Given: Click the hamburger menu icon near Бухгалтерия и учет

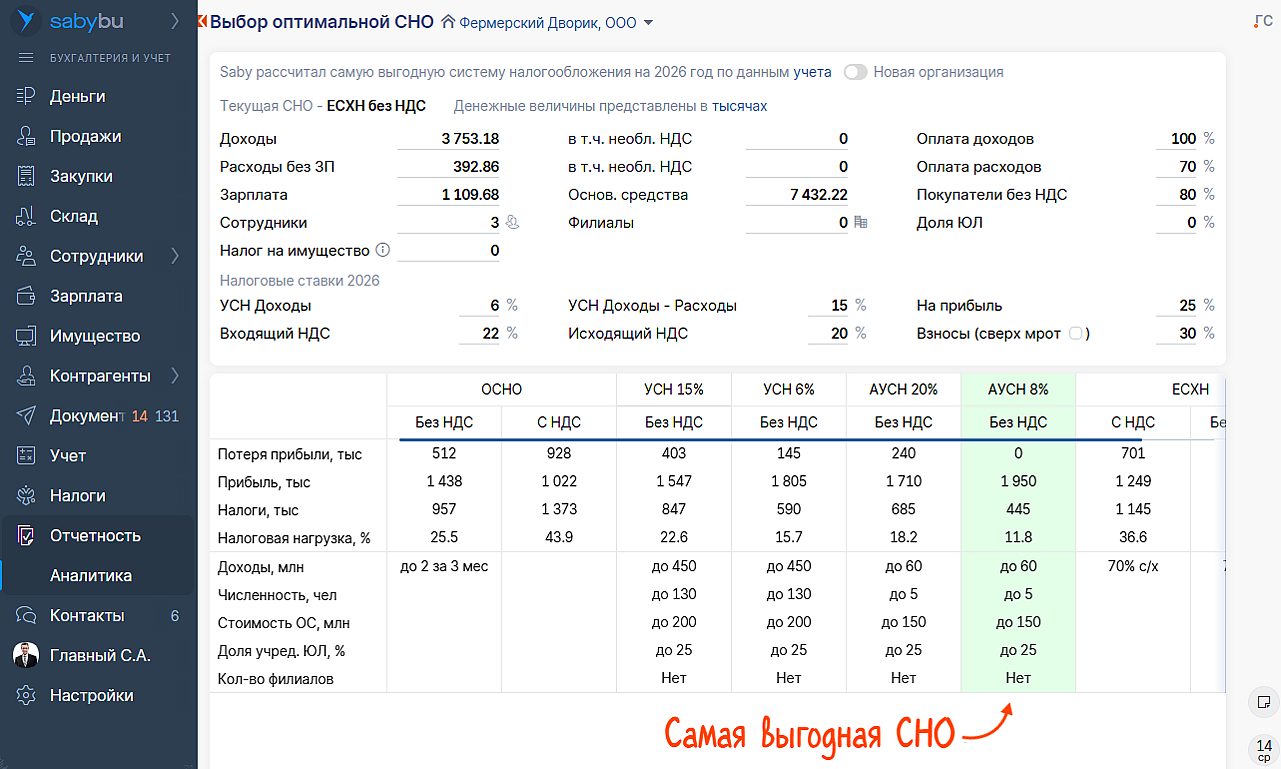Looking at the screenshot, I should pyautogui.click(x=27, y=58).
